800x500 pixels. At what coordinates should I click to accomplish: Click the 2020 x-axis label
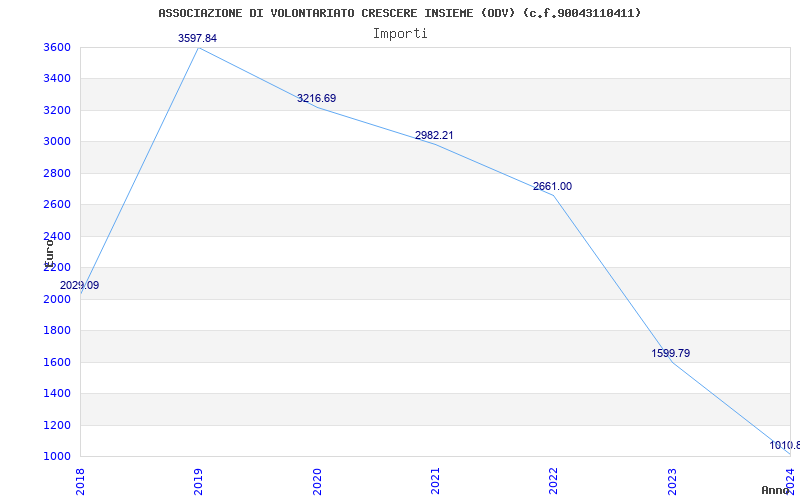(317, 481)
